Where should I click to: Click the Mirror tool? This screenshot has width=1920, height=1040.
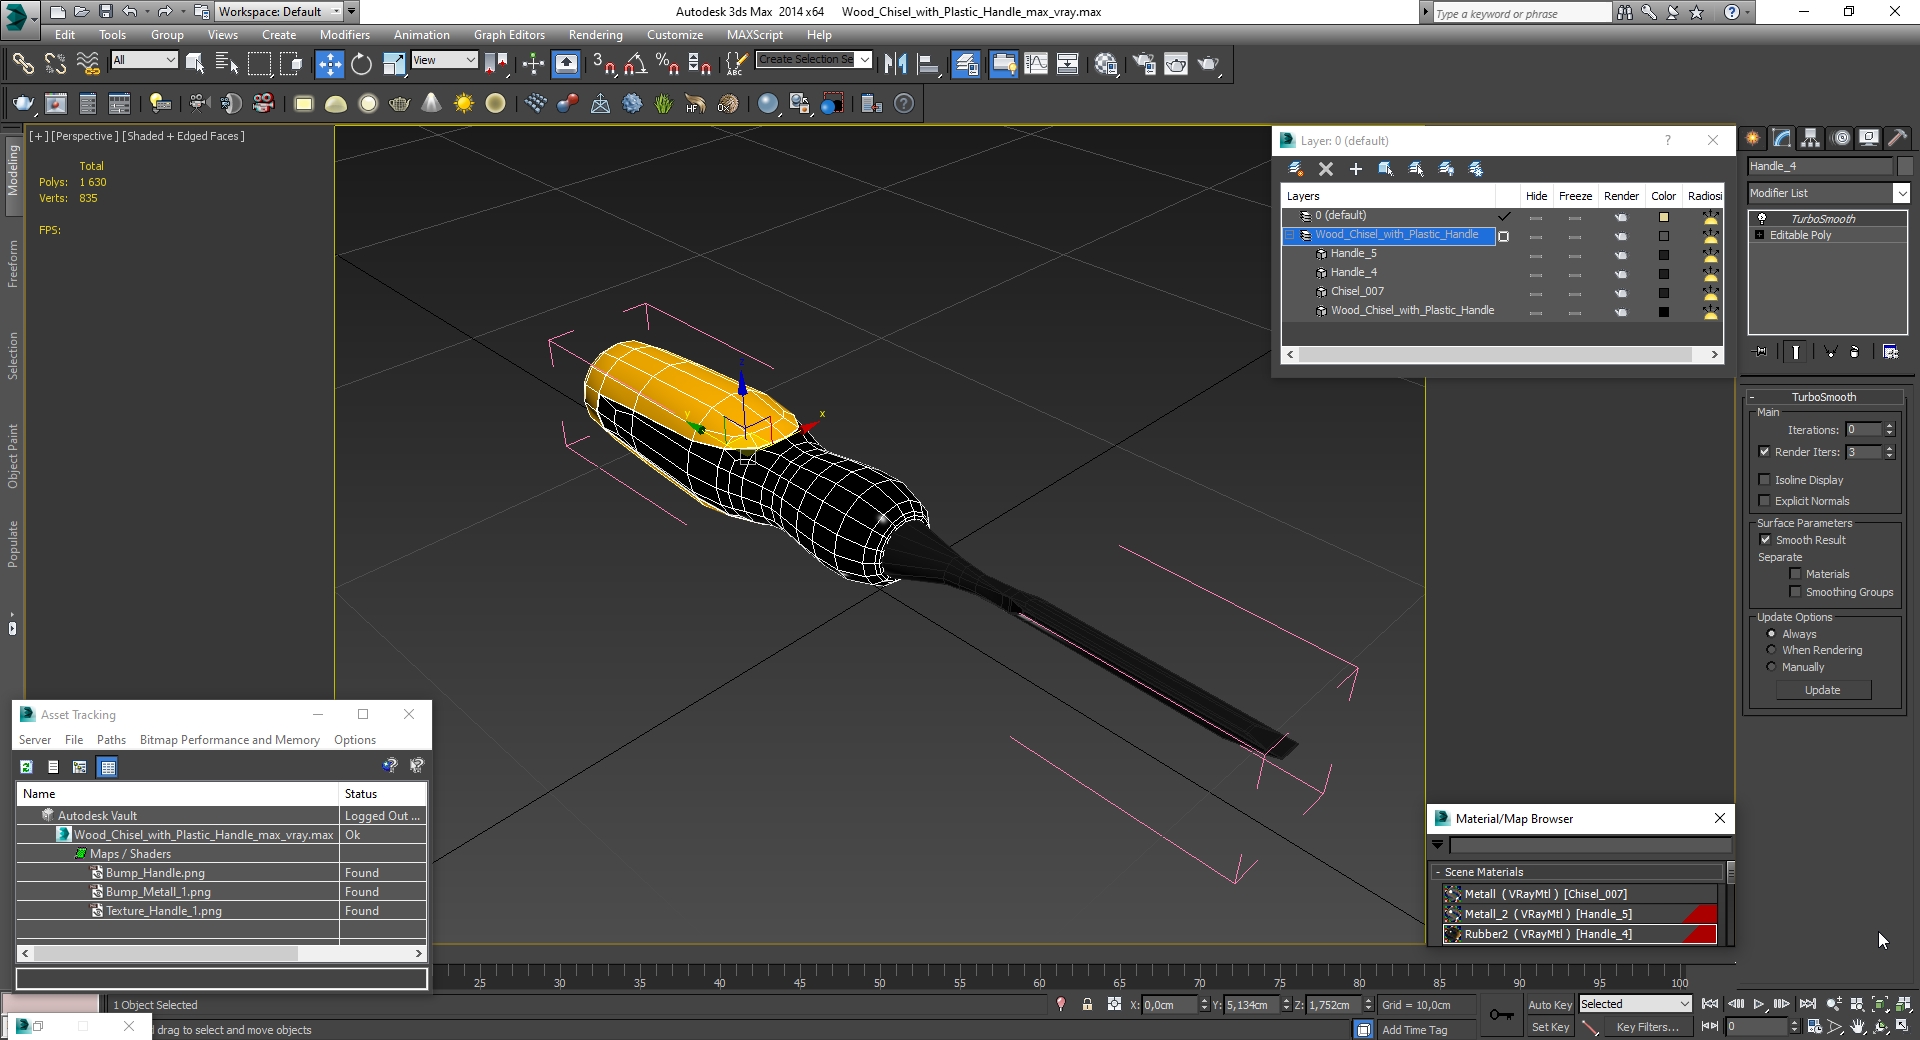895,64
